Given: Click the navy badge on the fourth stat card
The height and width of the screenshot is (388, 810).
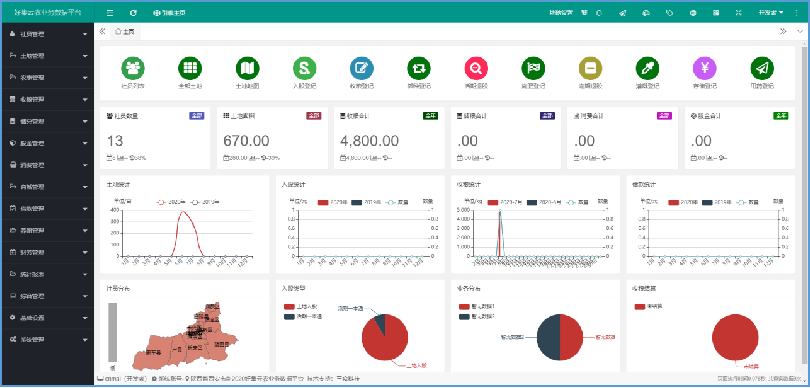Looking at the screenshot, I should pyautogui.click(x=547, y=116).
